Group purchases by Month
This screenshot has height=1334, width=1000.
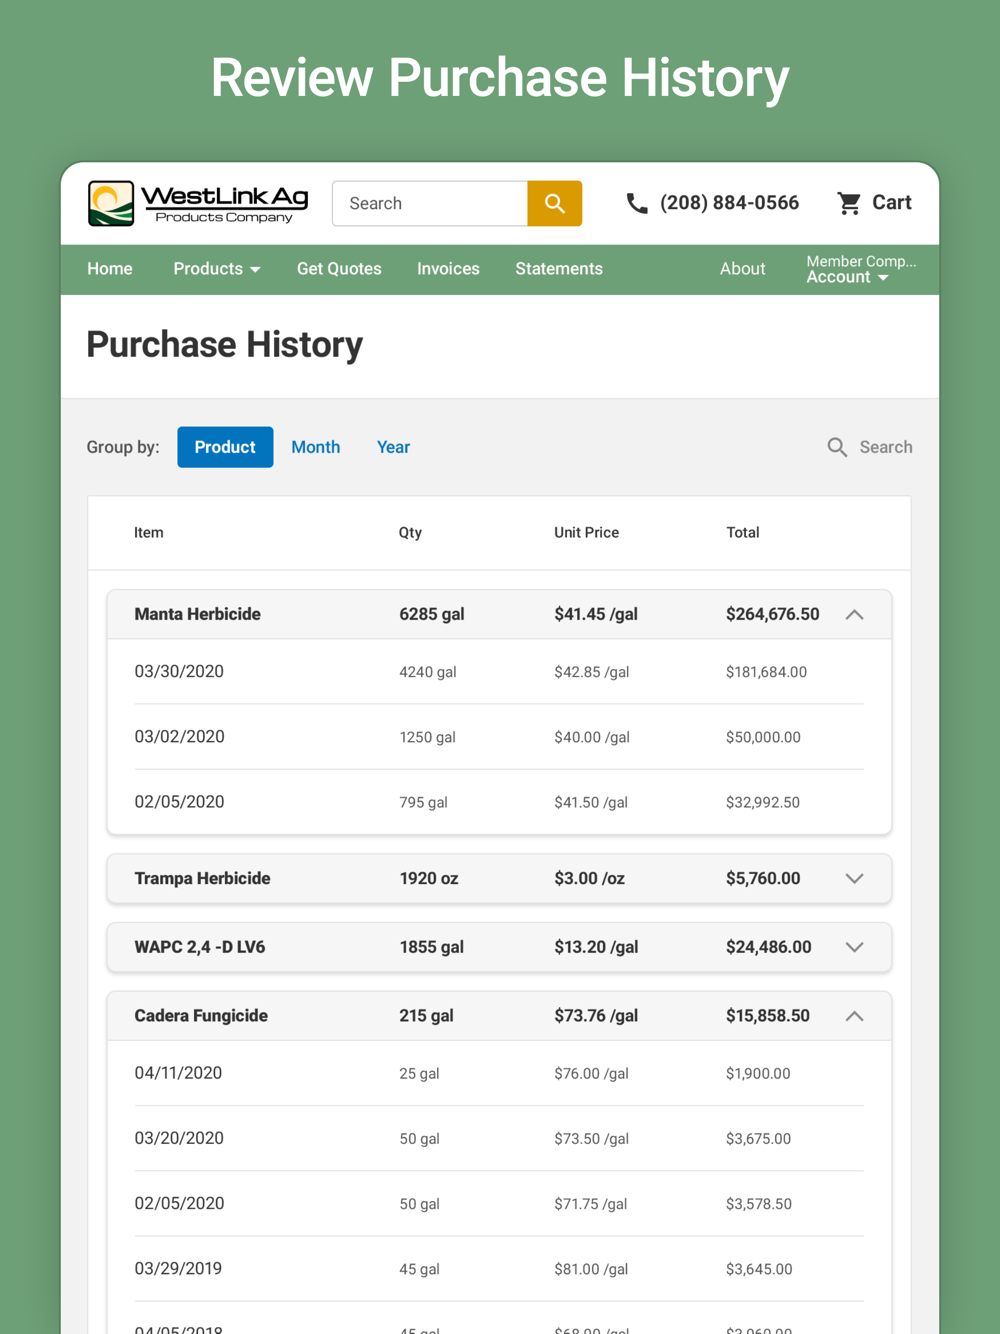pos(316,447)
